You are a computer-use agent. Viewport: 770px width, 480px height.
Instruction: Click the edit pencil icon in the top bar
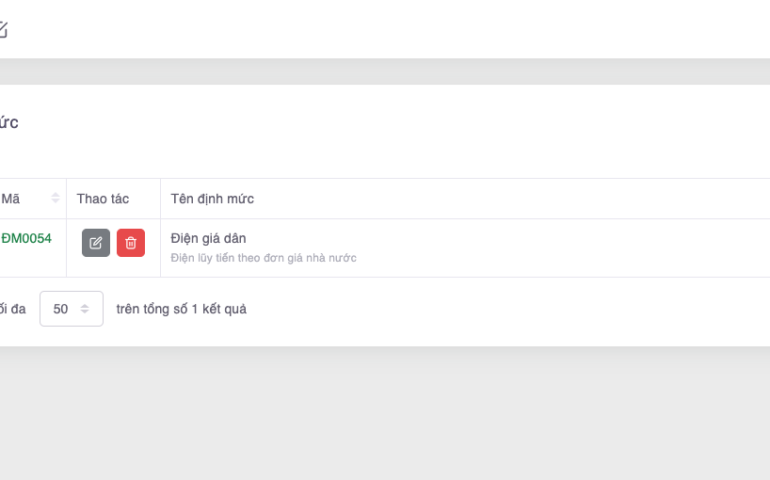pyautogui.click(x=2, y=30)
